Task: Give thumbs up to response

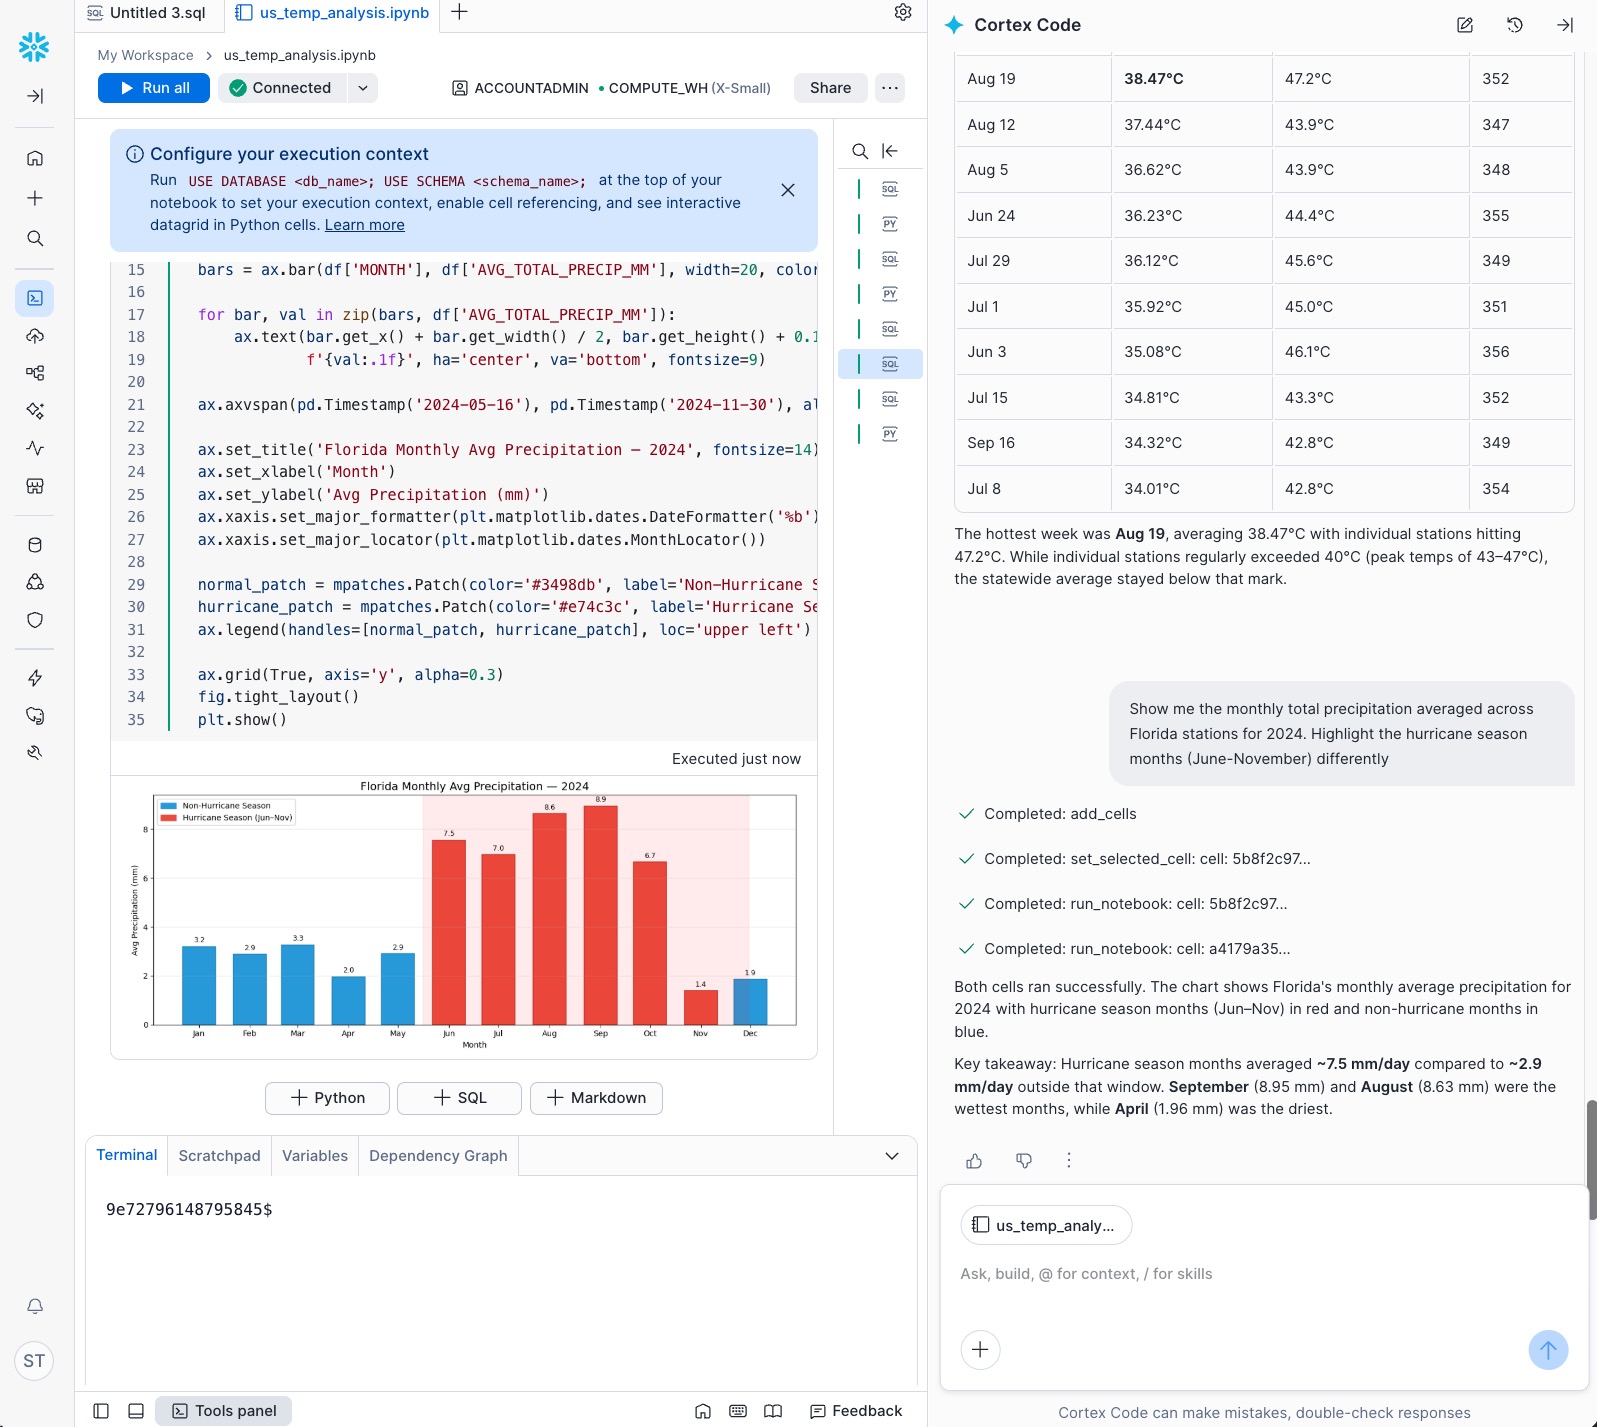Action: pos(974,1160)
